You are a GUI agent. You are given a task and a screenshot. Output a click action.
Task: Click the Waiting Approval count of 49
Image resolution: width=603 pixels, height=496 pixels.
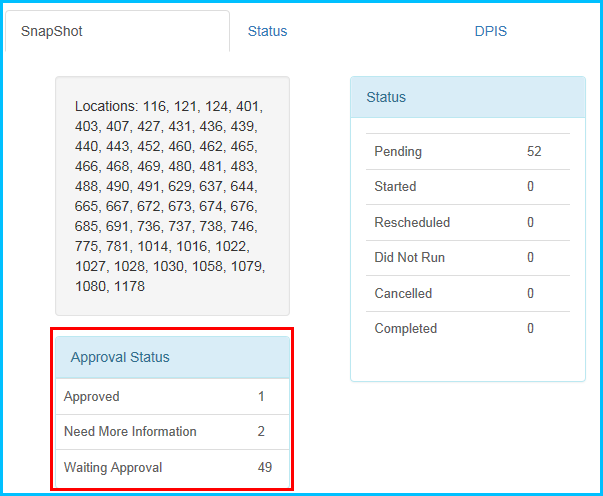265,467
